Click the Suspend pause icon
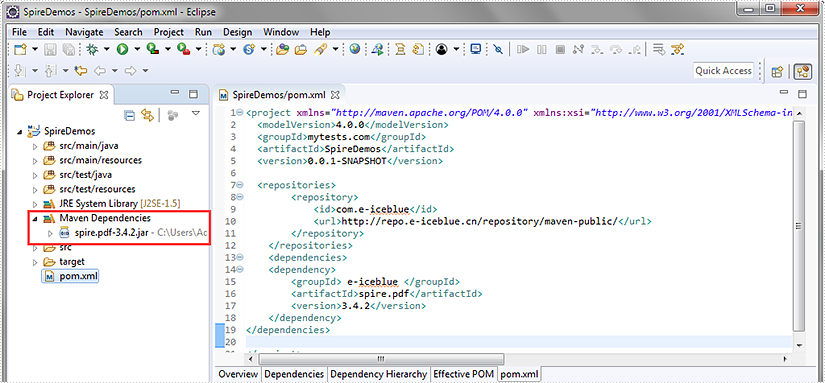Viewport: 825px width, 383px height. click(541, 49)
